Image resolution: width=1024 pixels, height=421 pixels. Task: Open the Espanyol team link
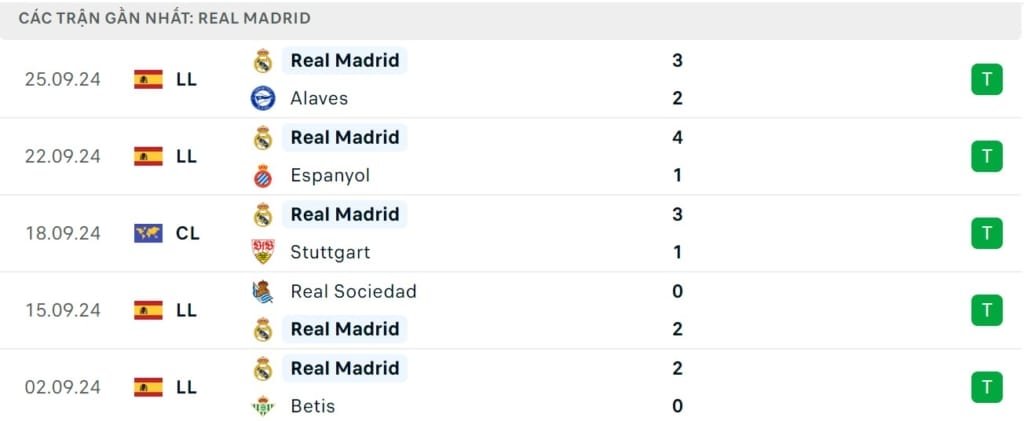[330, 175]
